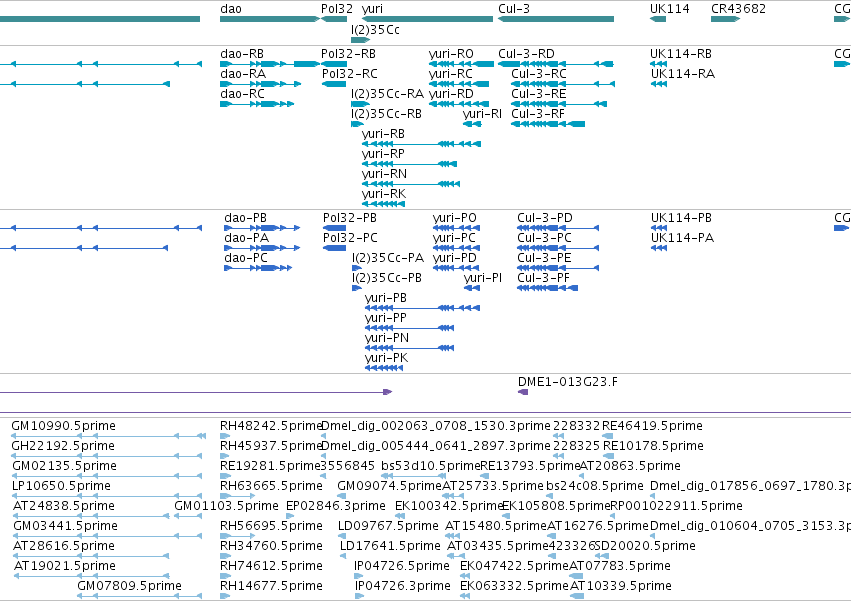This screenshot has width=851, height=601.
Task: Select protein yuri-PK
Action: coord(386,358)
